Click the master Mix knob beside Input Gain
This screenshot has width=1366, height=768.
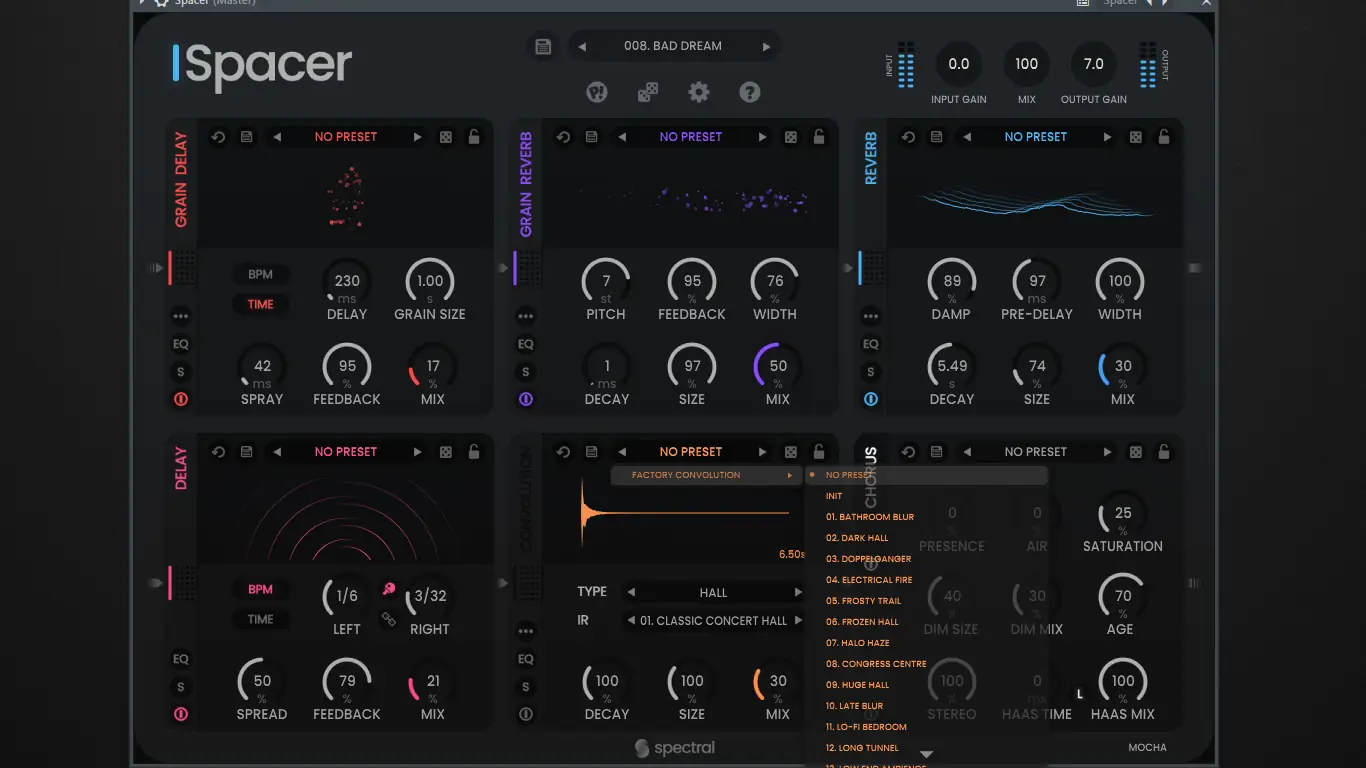[x=1027, y=64]
